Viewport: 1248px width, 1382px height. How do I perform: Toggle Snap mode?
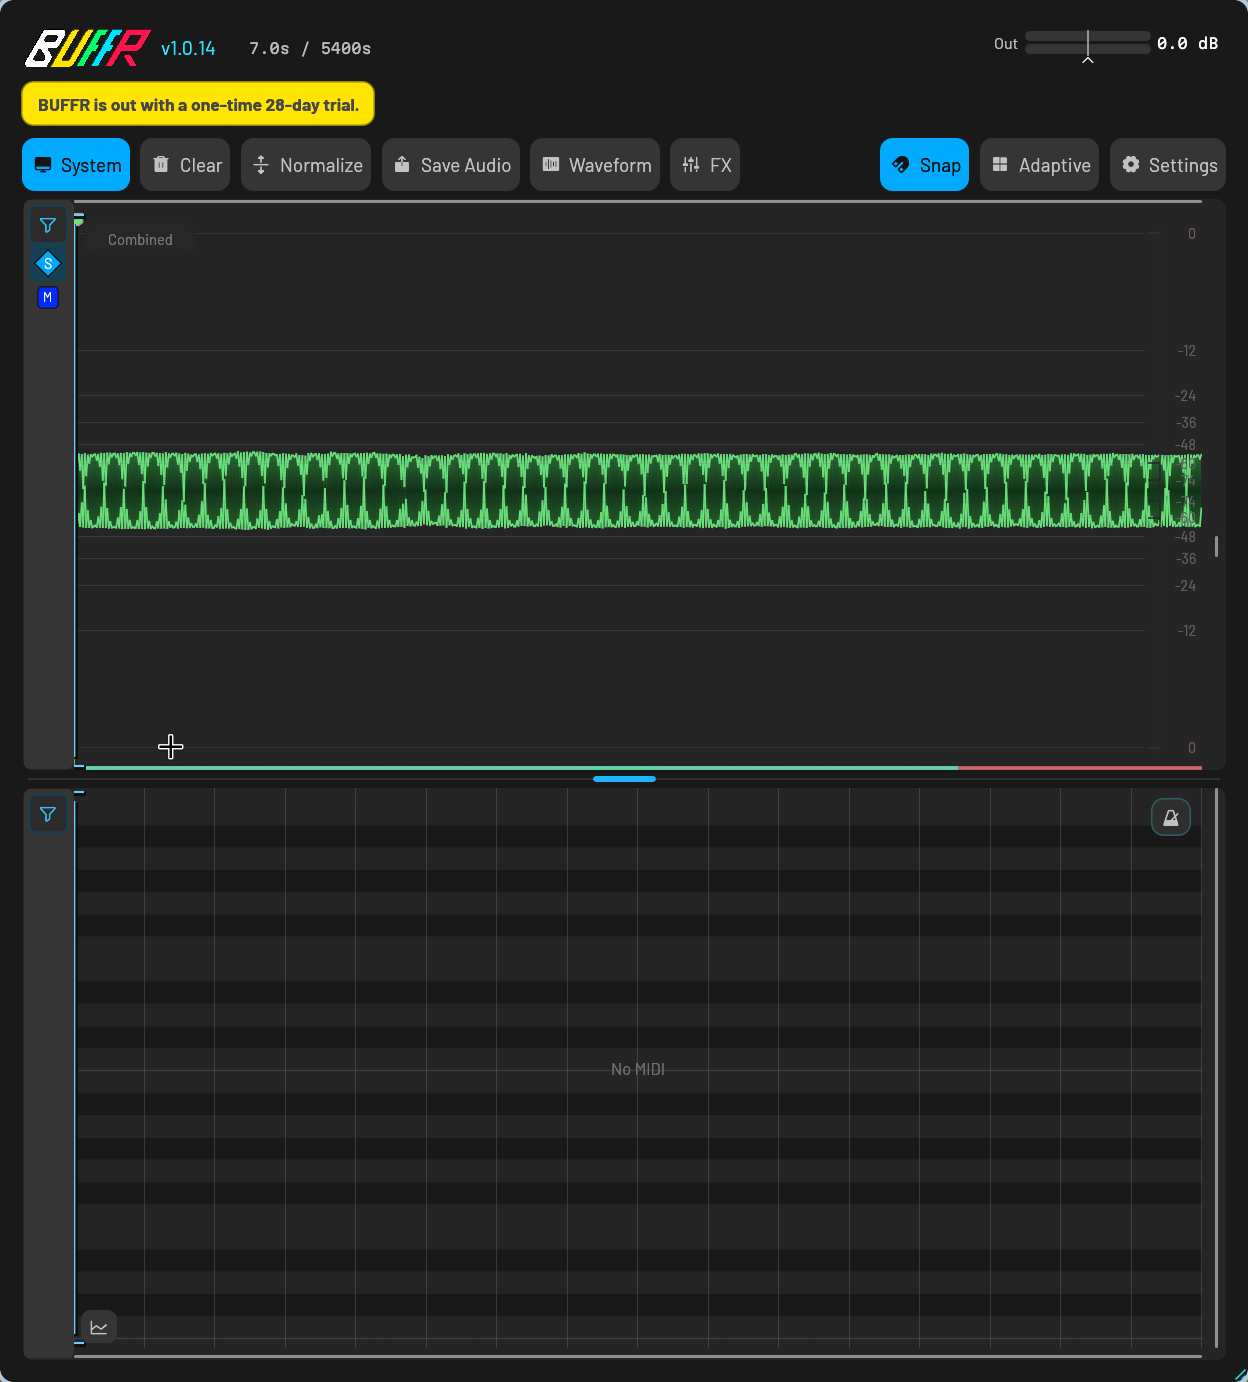coord(925,165)
